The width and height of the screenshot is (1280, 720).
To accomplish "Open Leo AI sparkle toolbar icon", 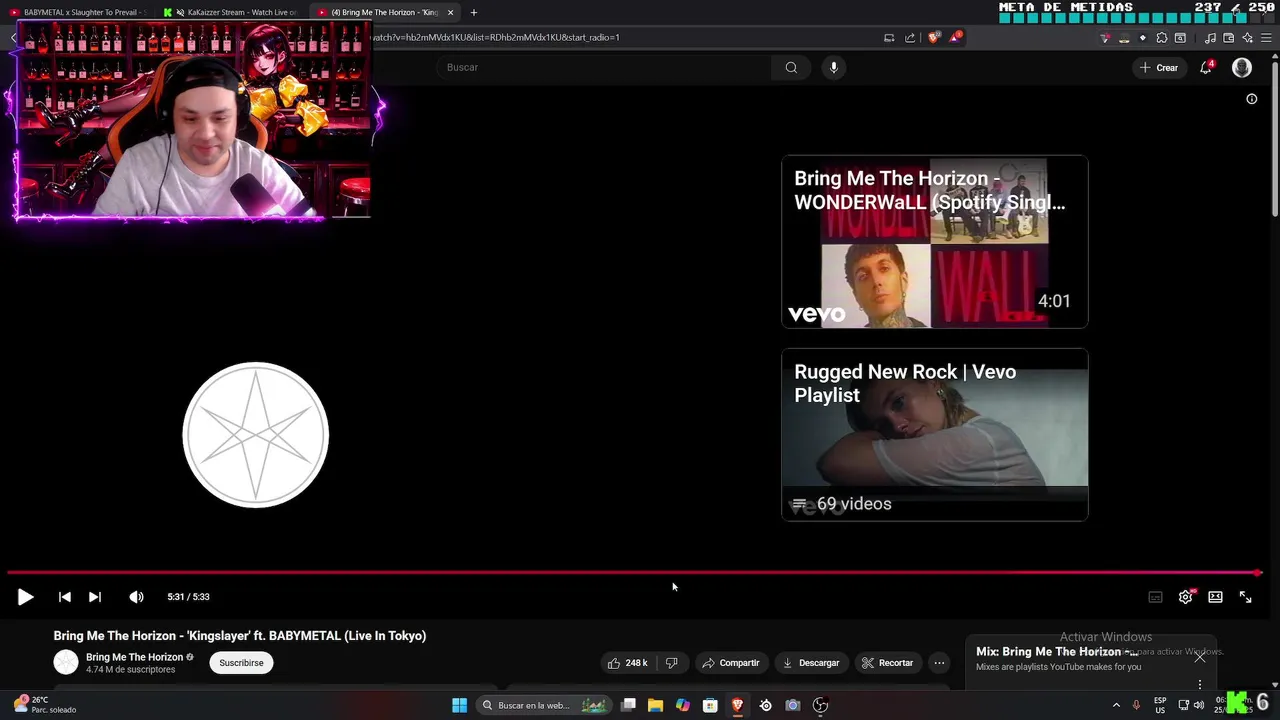I will click(x=1247, y=38).
